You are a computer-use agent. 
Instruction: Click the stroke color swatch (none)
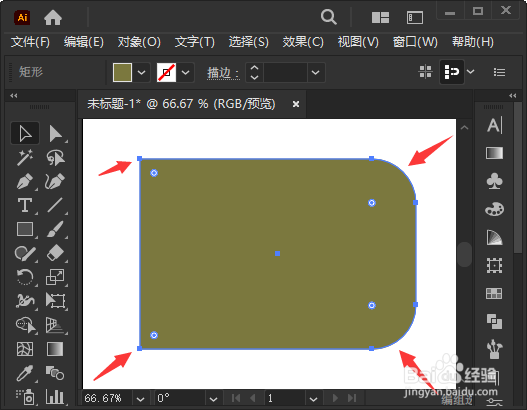pyautogui.click(x=166, y=72)
